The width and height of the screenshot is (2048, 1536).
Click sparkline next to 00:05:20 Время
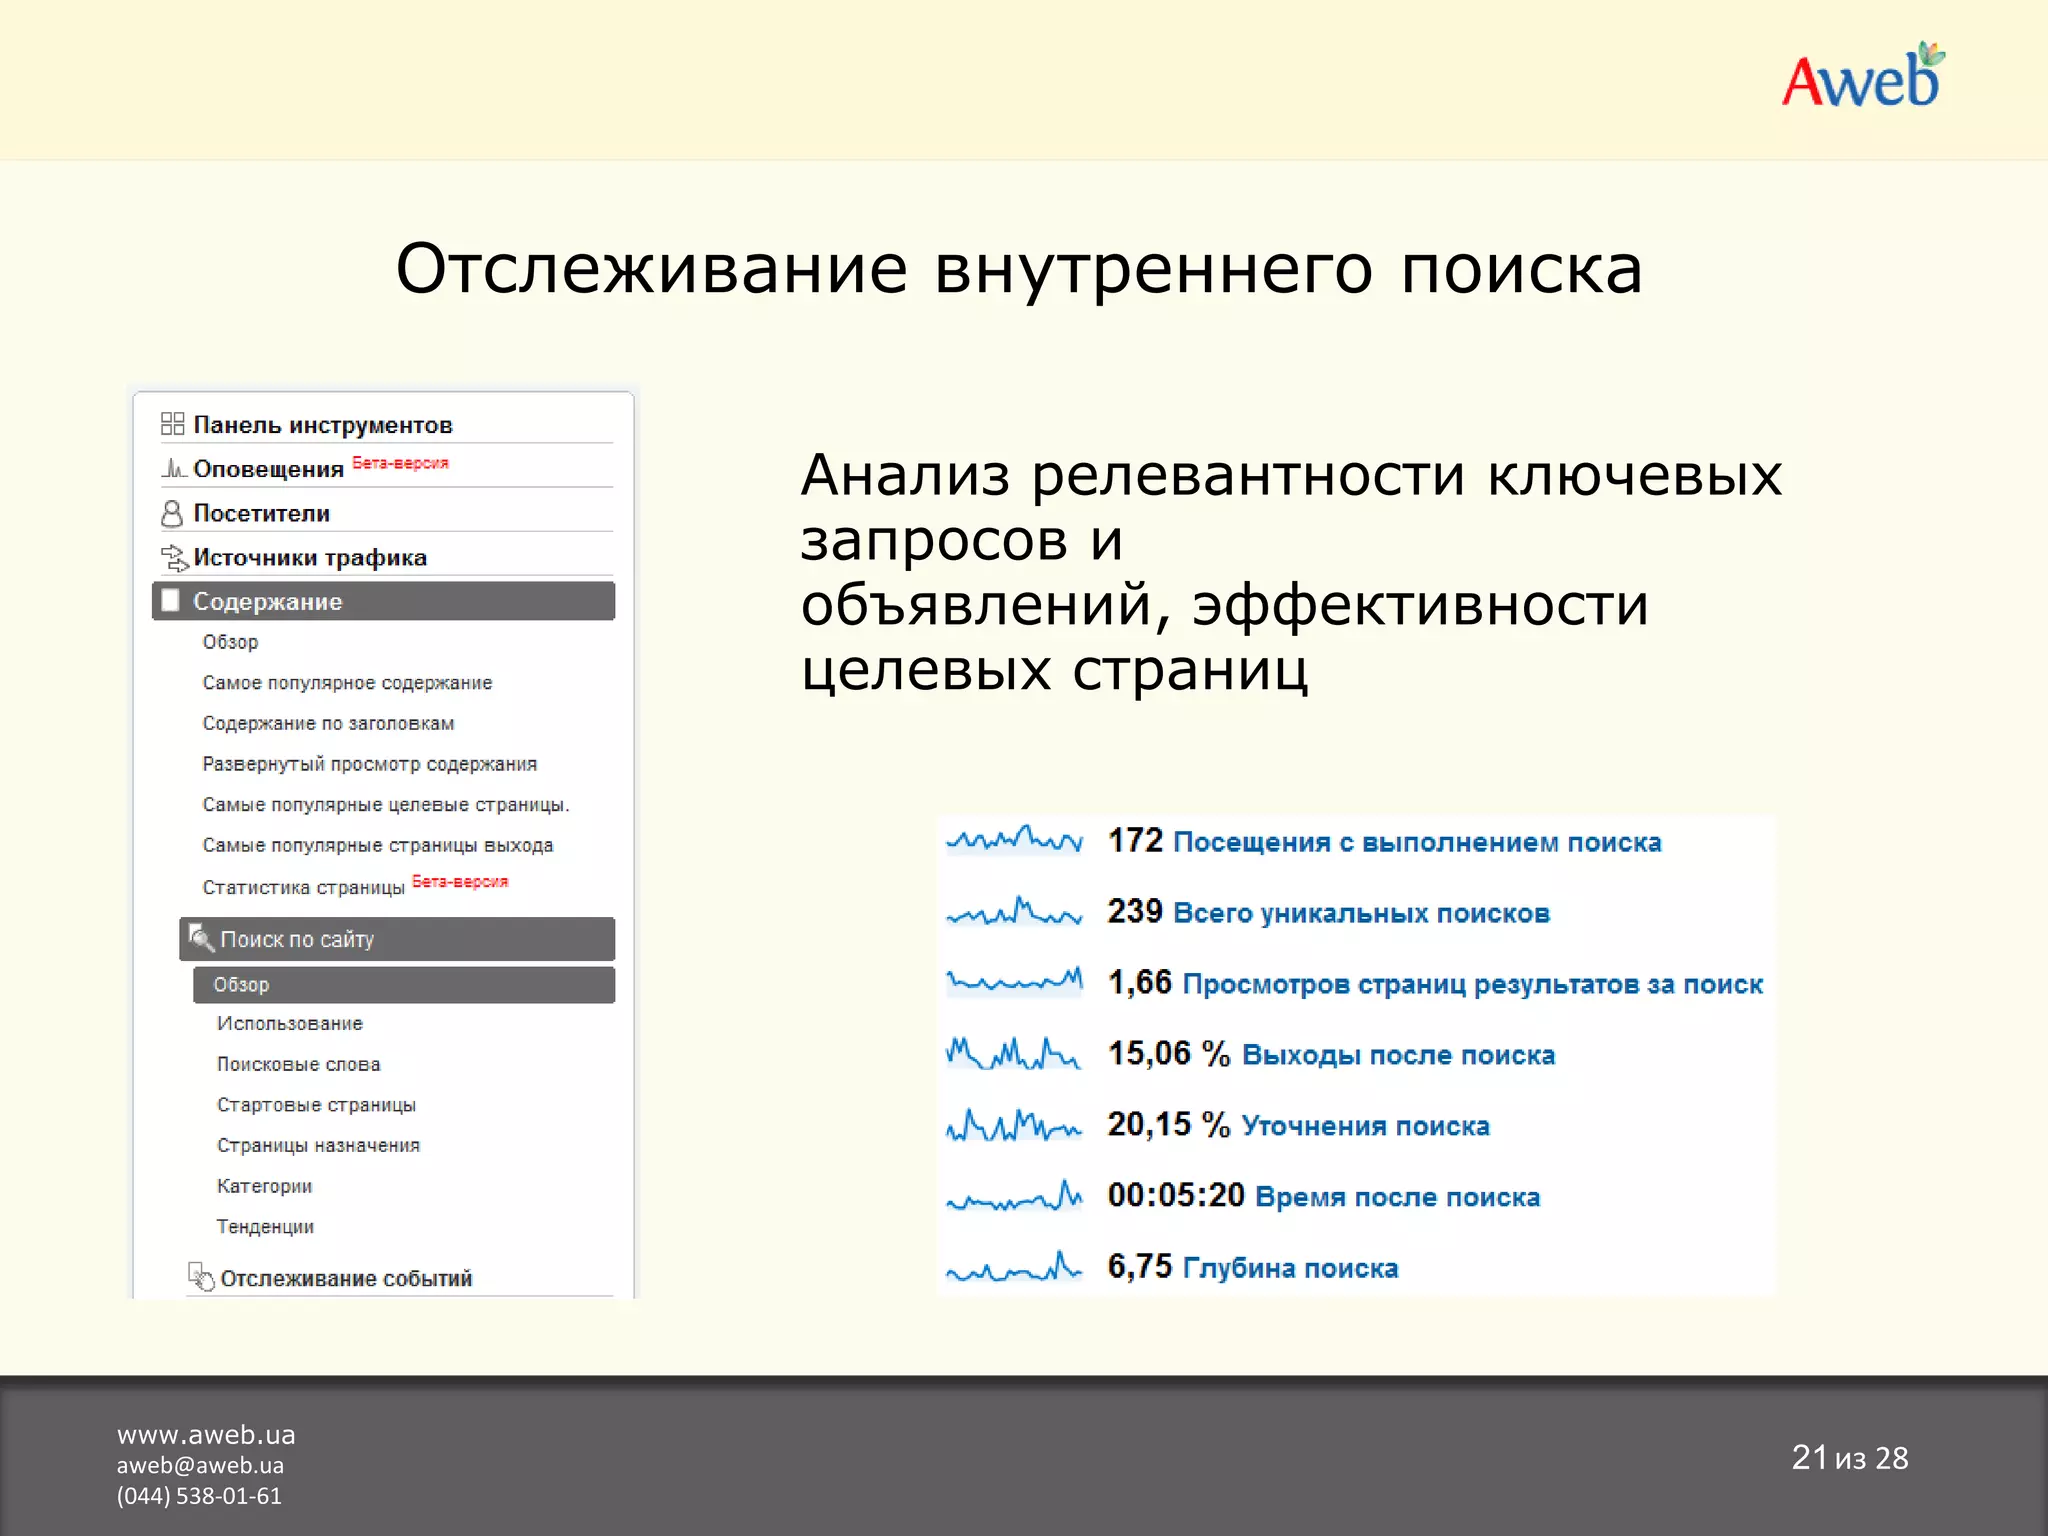pos(1014,1196)
